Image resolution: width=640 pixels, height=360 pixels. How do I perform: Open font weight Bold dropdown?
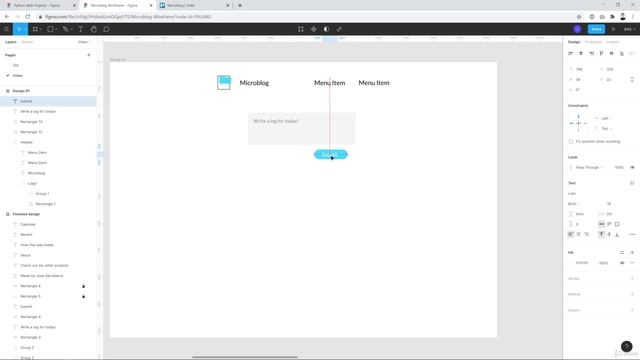click(x=574, y=204)
